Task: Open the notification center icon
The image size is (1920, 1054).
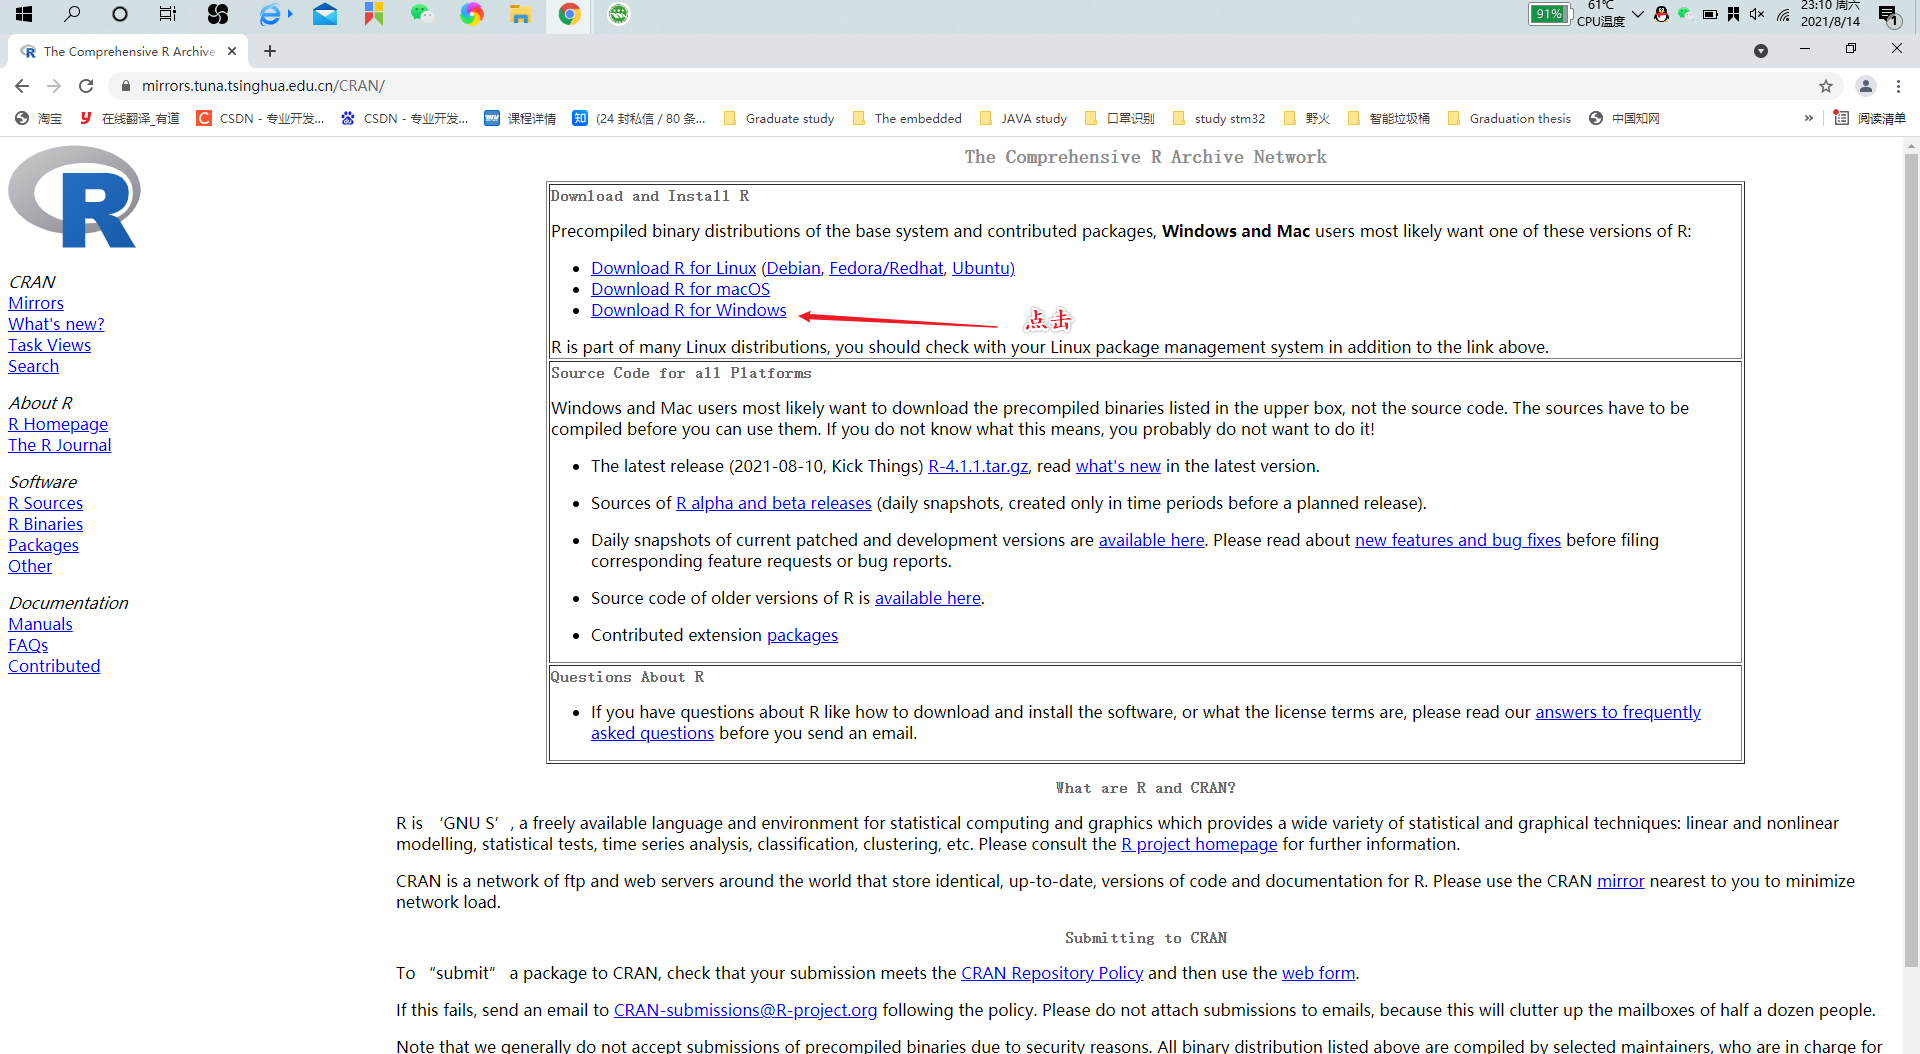Action: tap(1888, 15)
